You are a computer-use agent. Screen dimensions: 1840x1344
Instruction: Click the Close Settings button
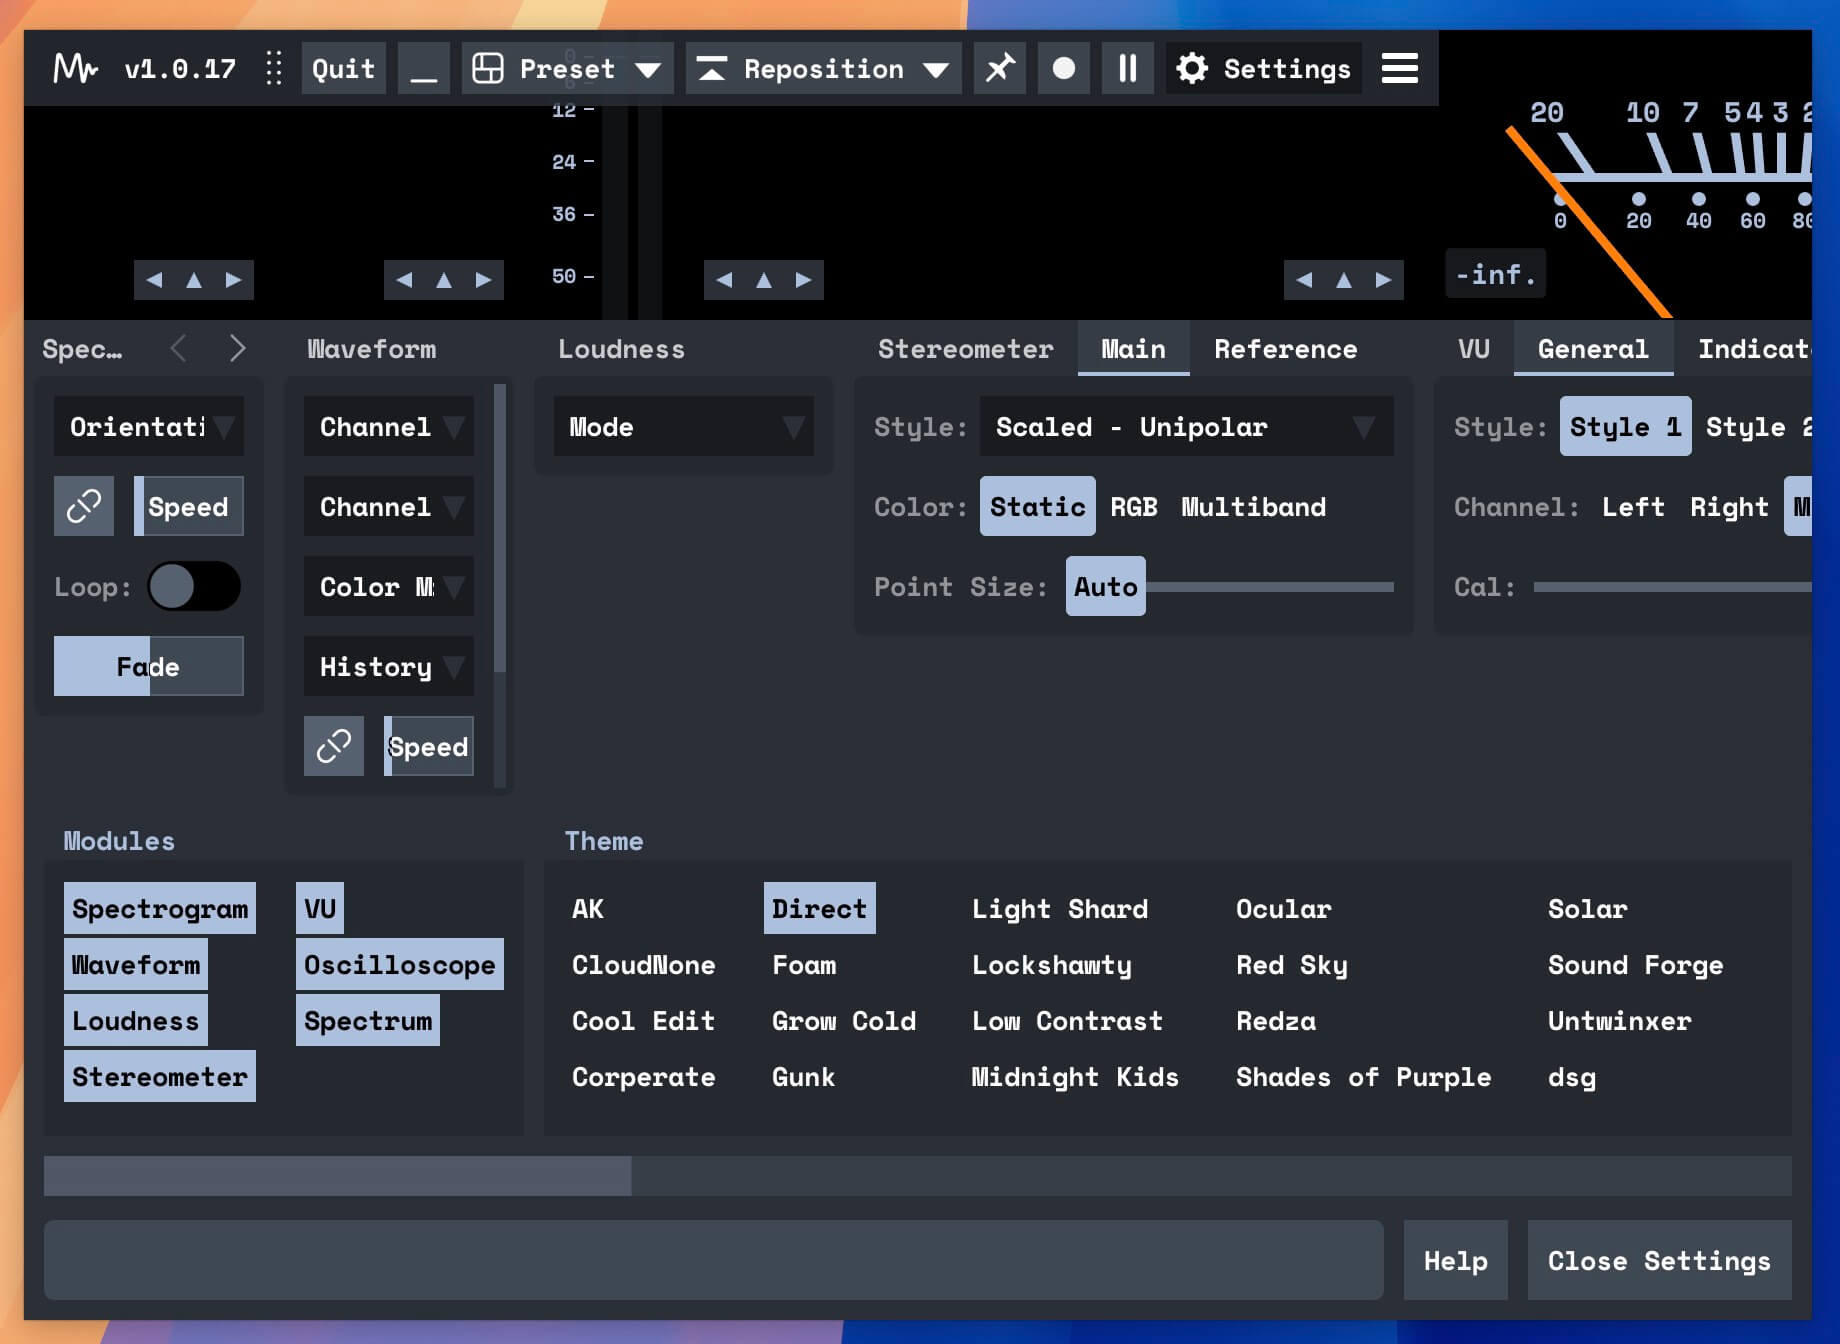[x=1660, y=1261]
